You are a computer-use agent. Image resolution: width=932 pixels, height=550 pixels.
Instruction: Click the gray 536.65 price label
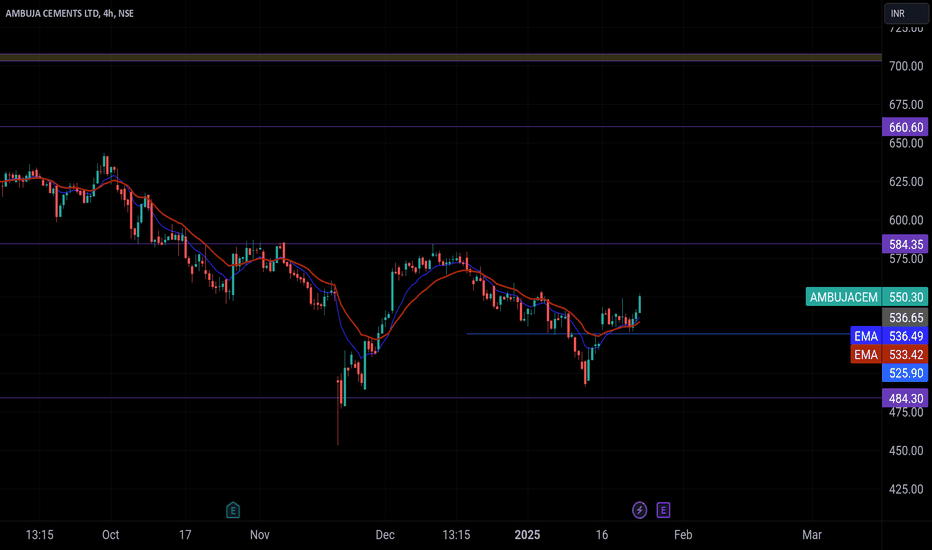tap(905, 318)
